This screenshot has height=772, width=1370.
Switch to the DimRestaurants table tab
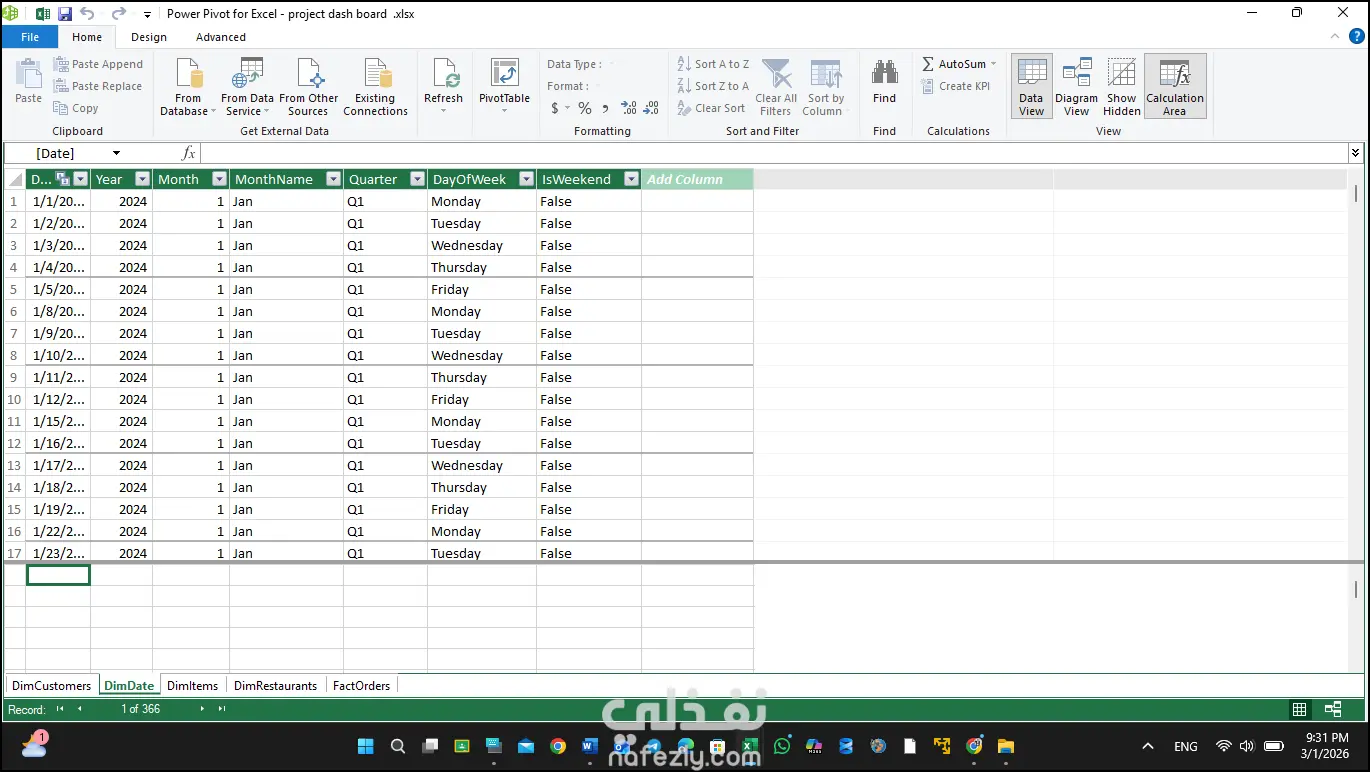click(275, 685)
